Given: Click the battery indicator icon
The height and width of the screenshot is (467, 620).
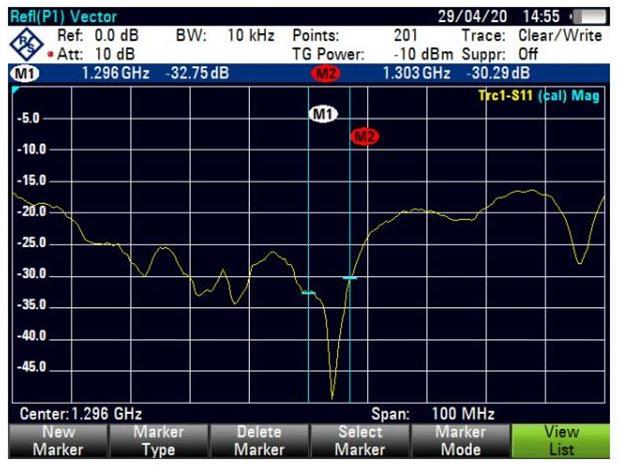Looking at the screenshot, I should click(588, 17).
